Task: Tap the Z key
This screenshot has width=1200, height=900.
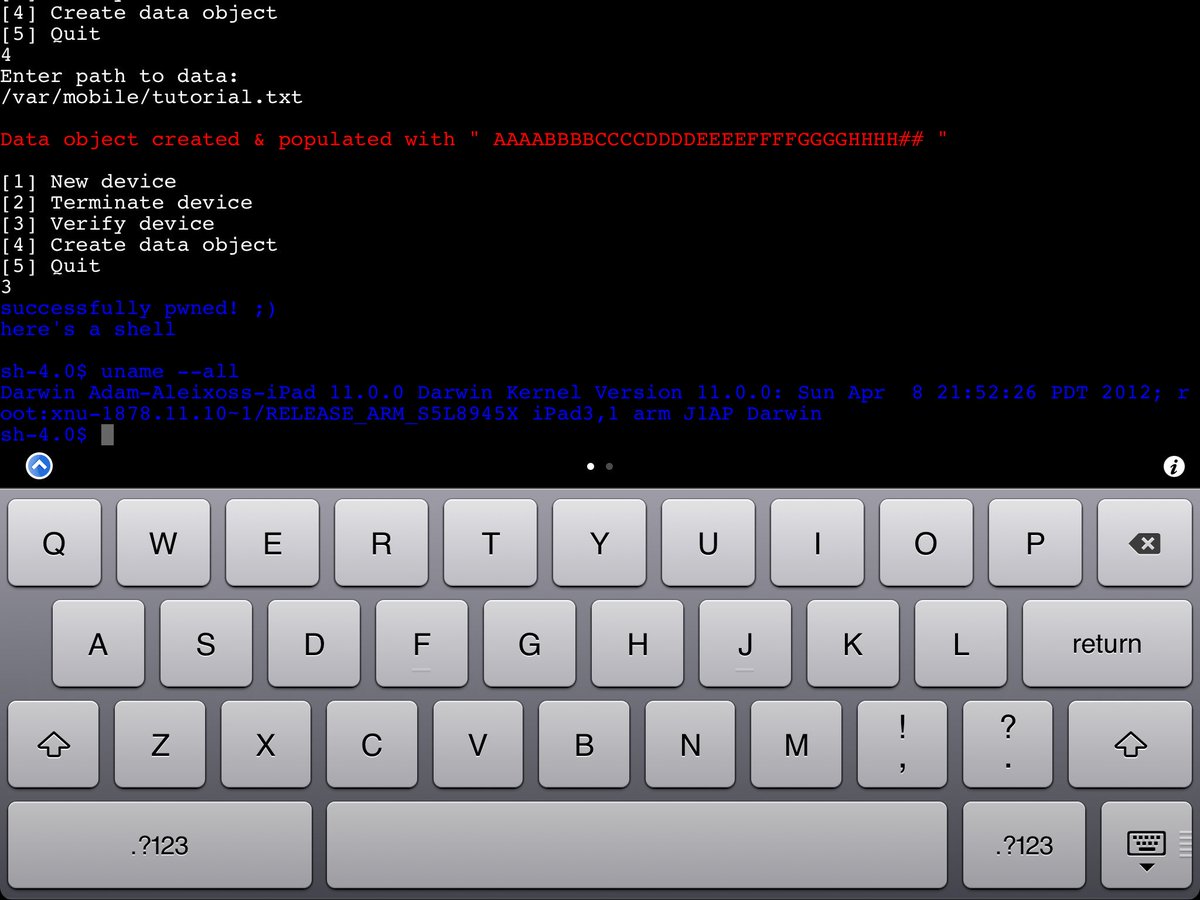Action: (160, 744)
